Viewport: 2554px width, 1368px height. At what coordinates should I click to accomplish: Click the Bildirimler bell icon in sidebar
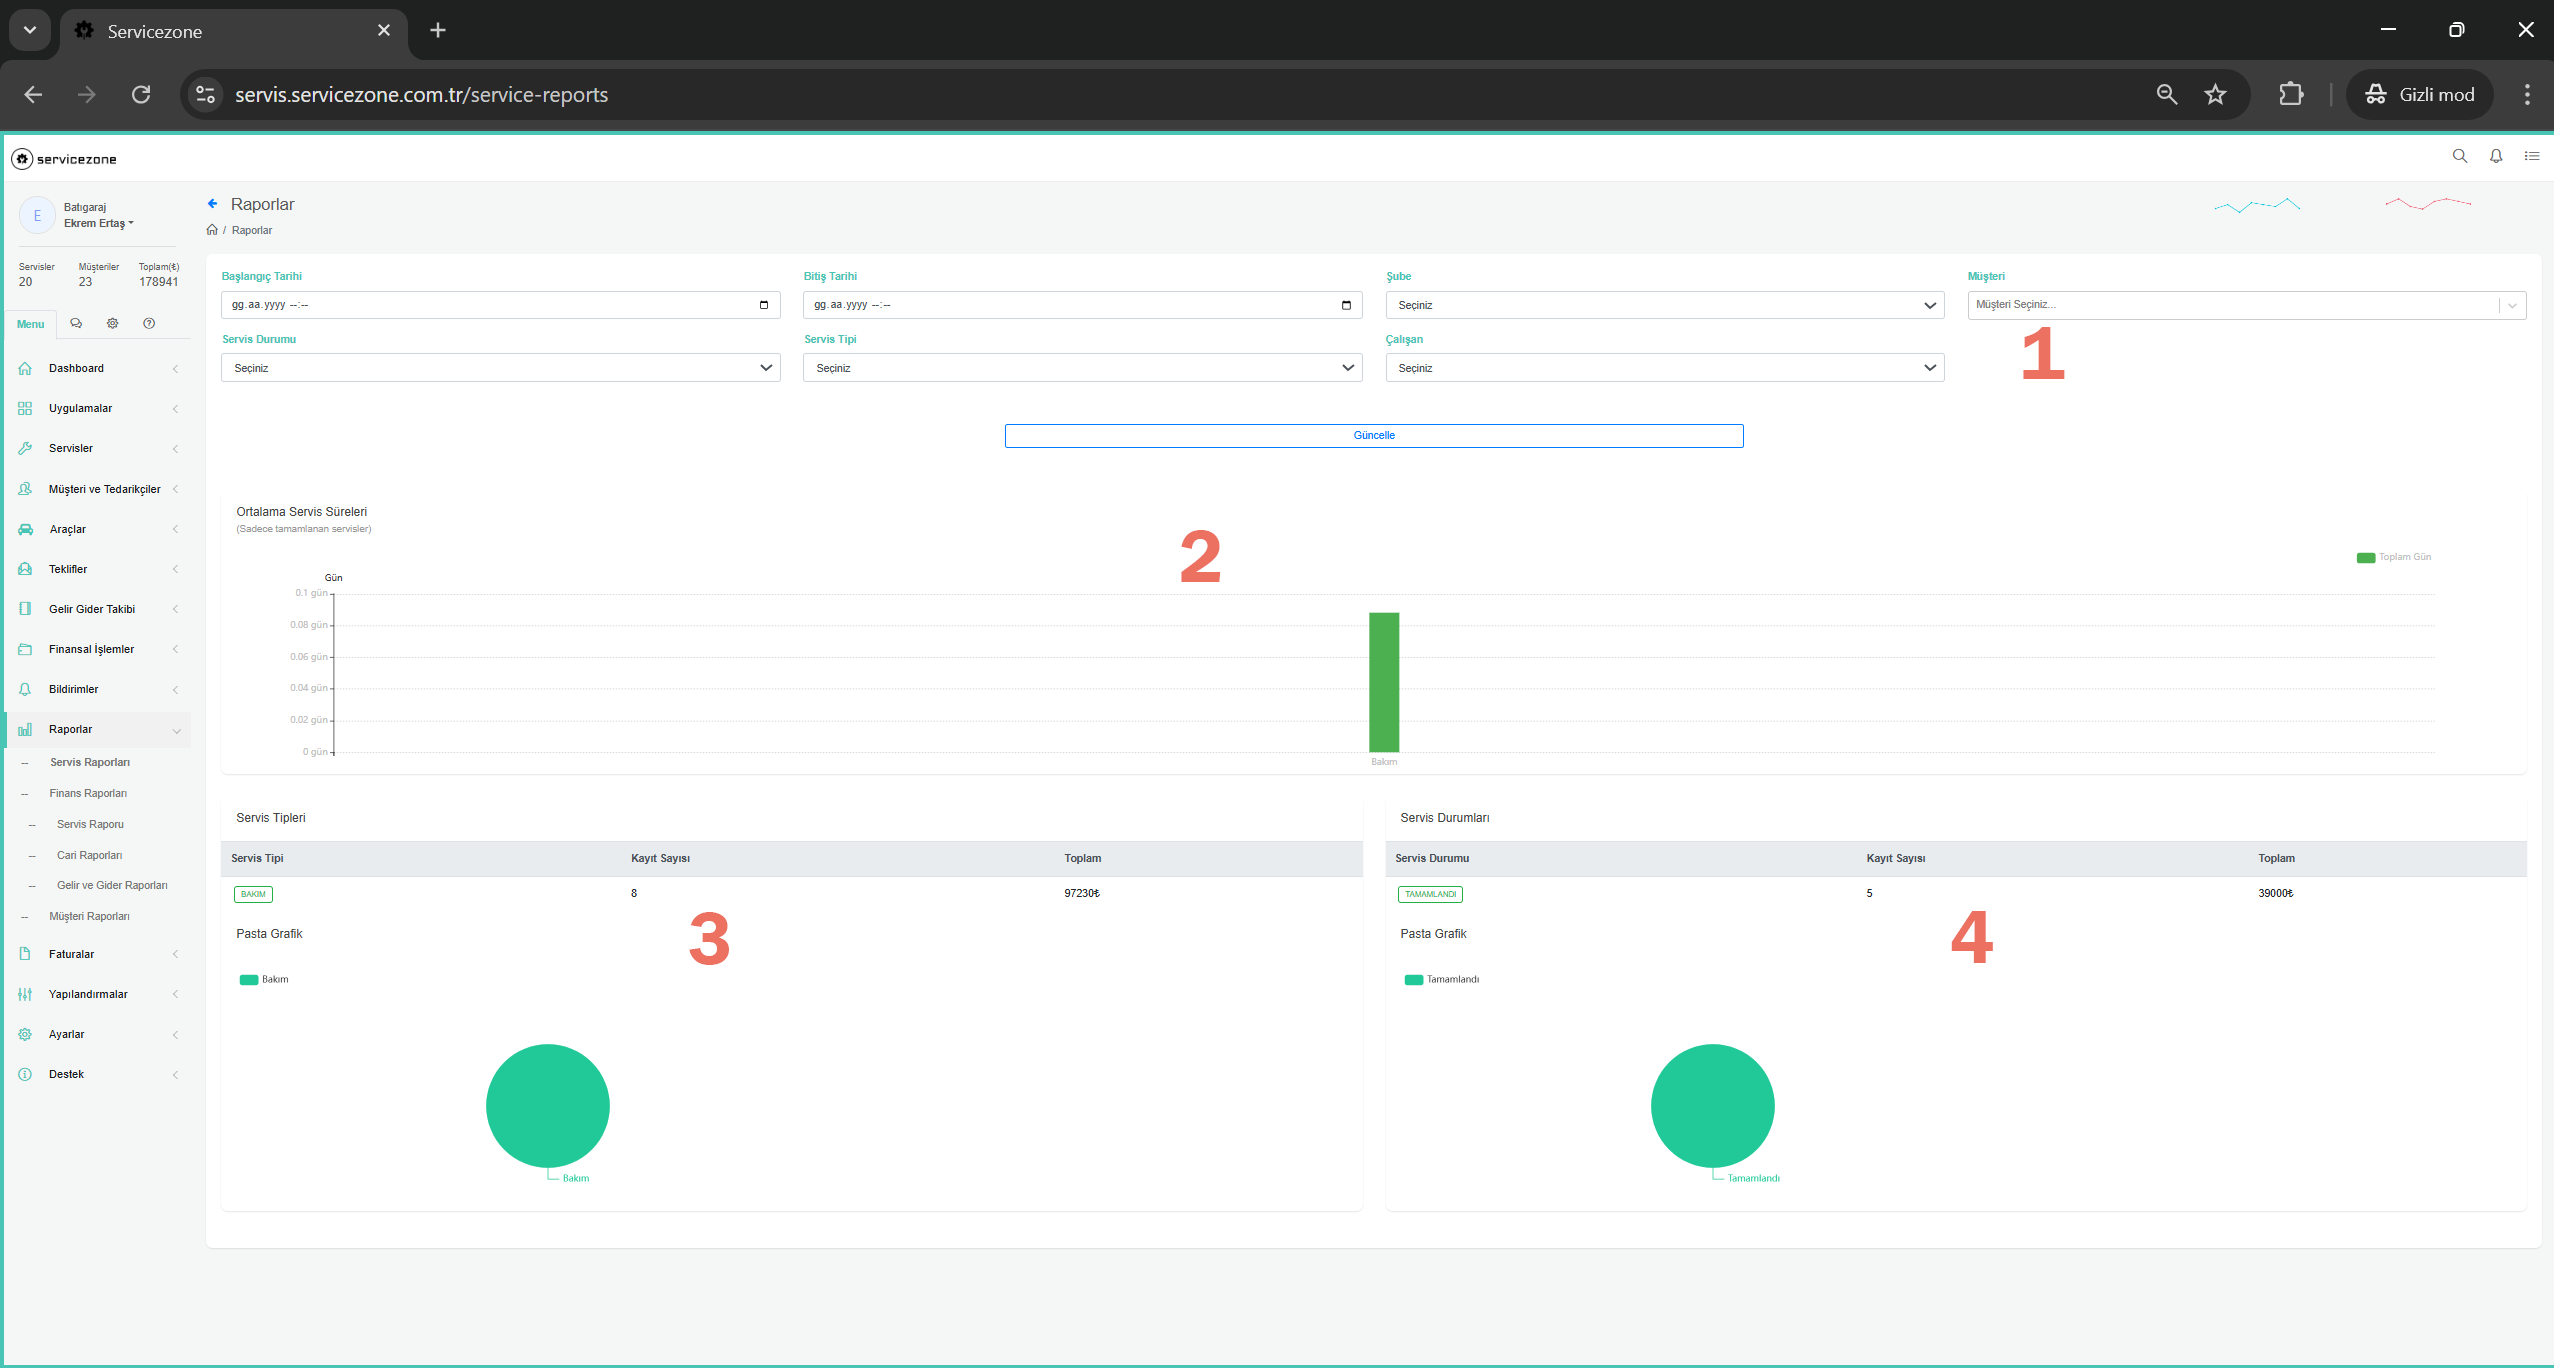25,689
